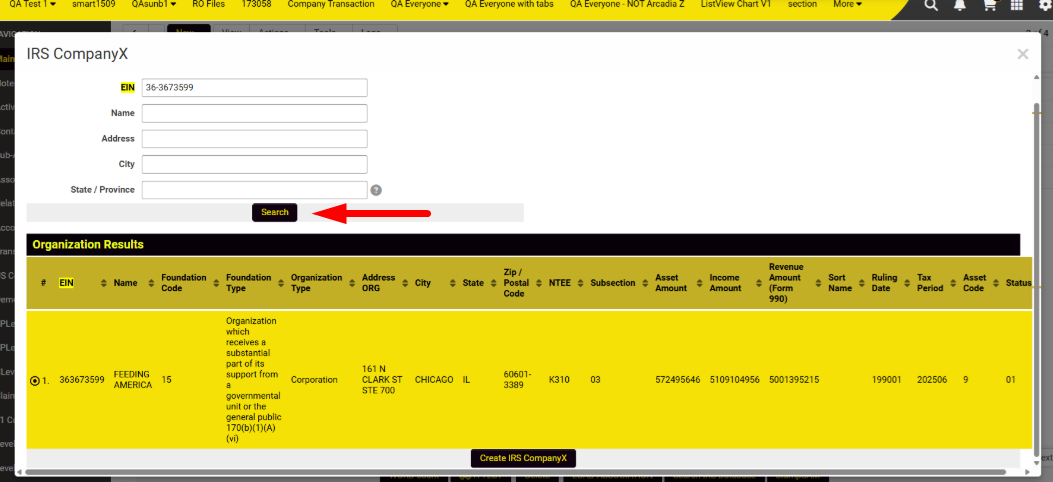Sort by NTEE column arrows
The width and height of the screenshot is (1053, 482).
click(x=580, y=283)
